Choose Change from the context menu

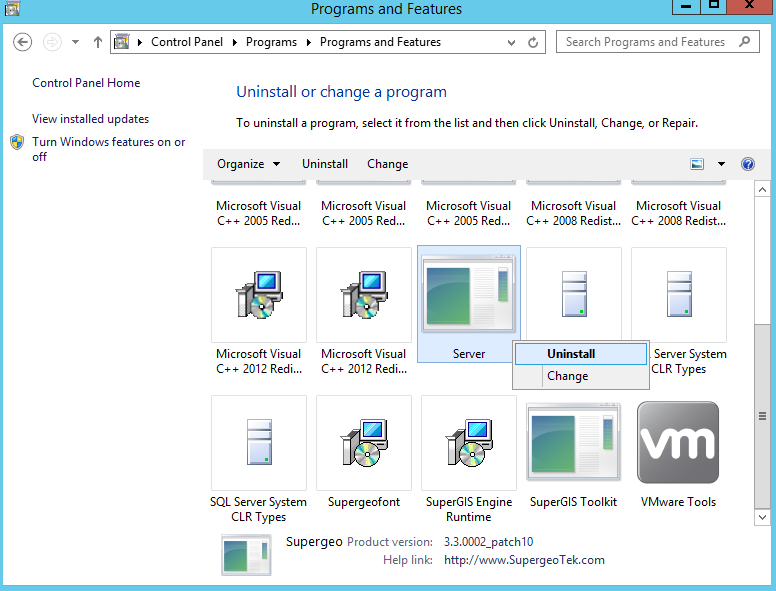(x=581, y=376)
